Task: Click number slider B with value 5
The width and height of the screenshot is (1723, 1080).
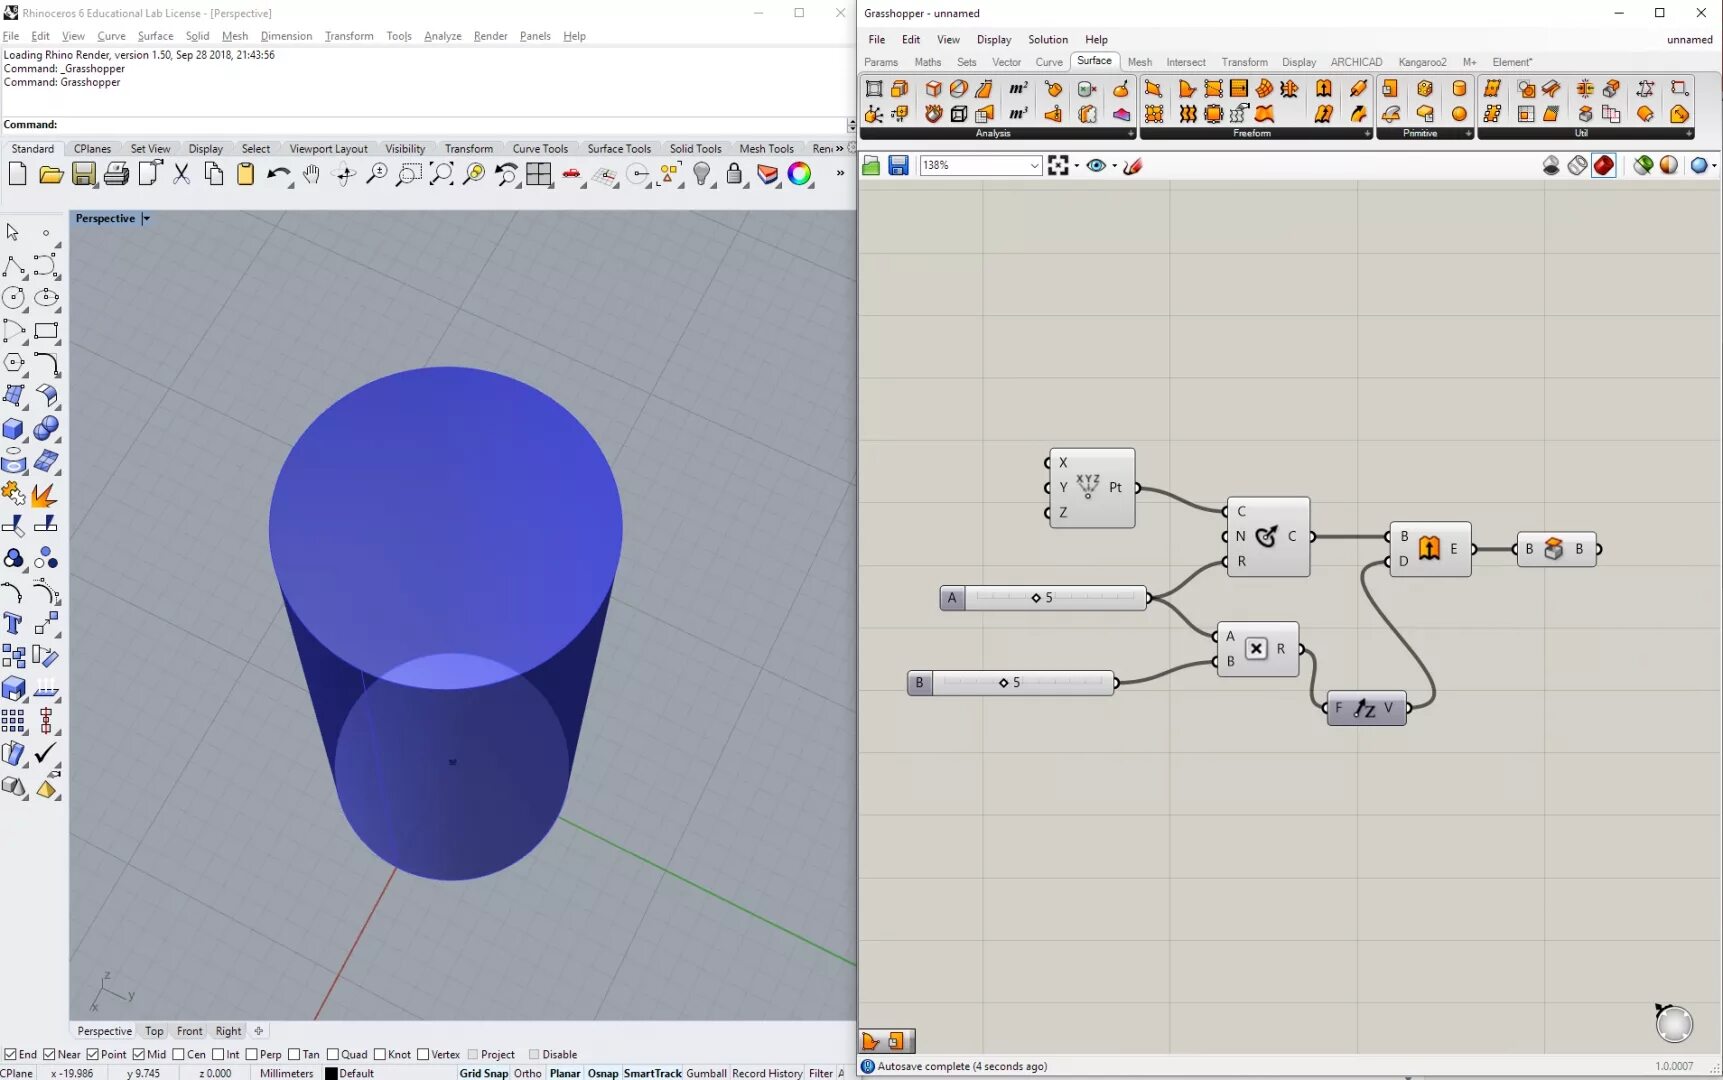Action: click(x=1011, y=683)
